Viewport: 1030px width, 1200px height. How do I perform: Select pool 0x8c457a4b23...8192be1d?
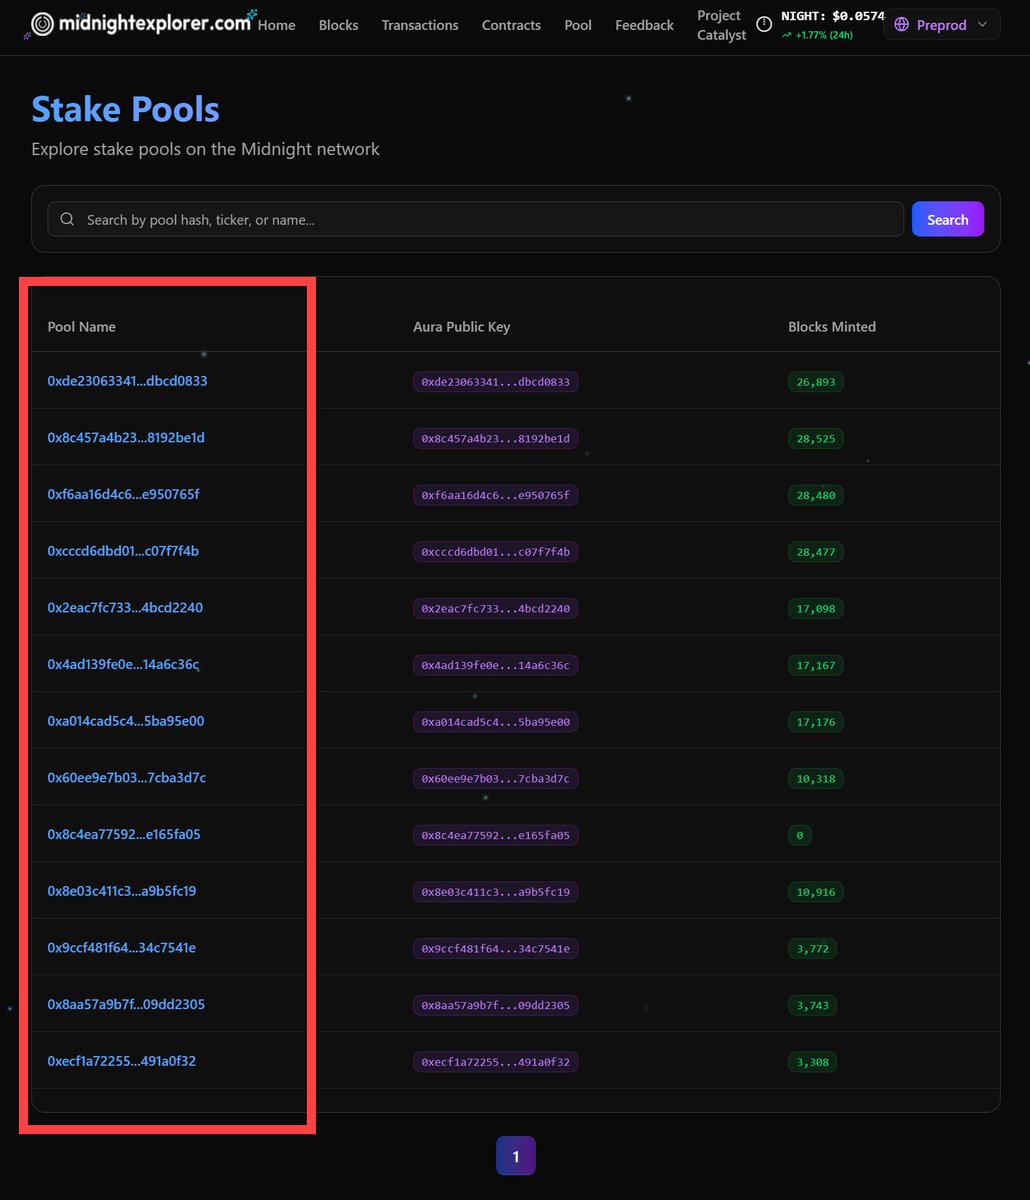coord(126,437)
